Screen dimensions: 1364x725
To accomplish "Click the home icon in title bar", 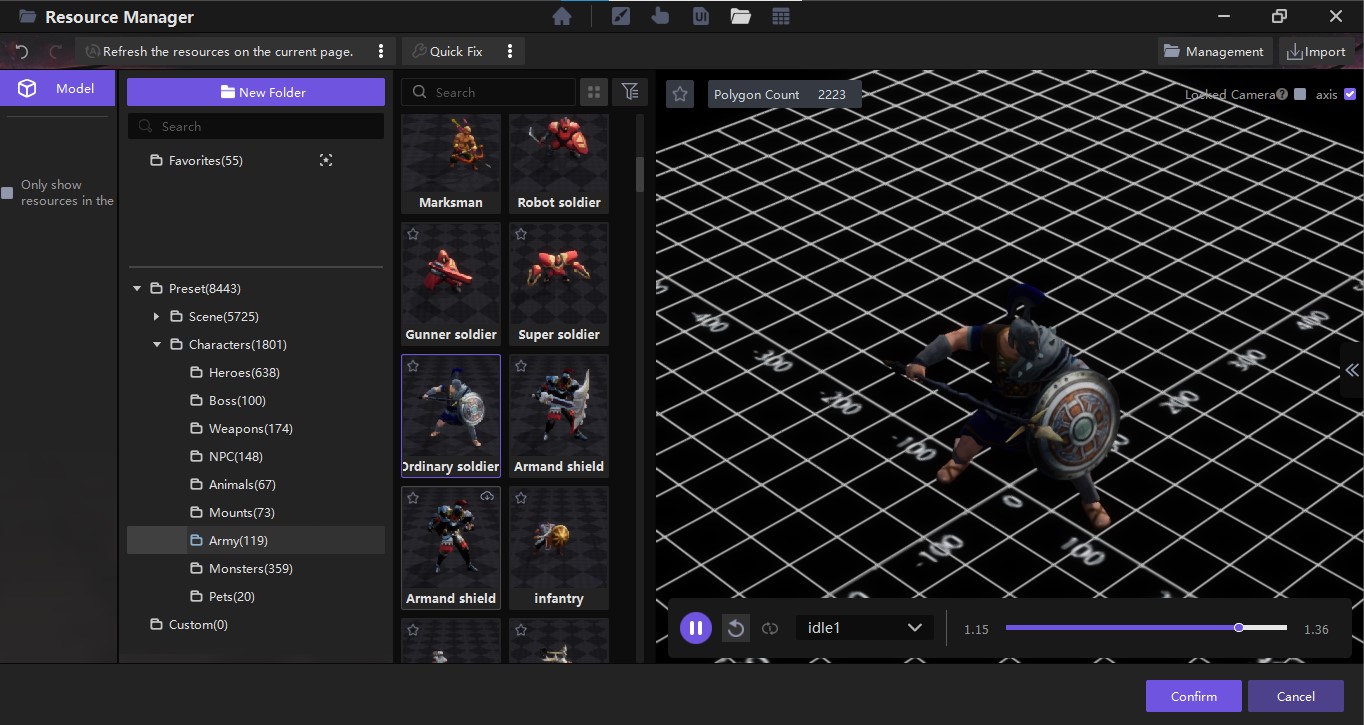I will (562, 17).
